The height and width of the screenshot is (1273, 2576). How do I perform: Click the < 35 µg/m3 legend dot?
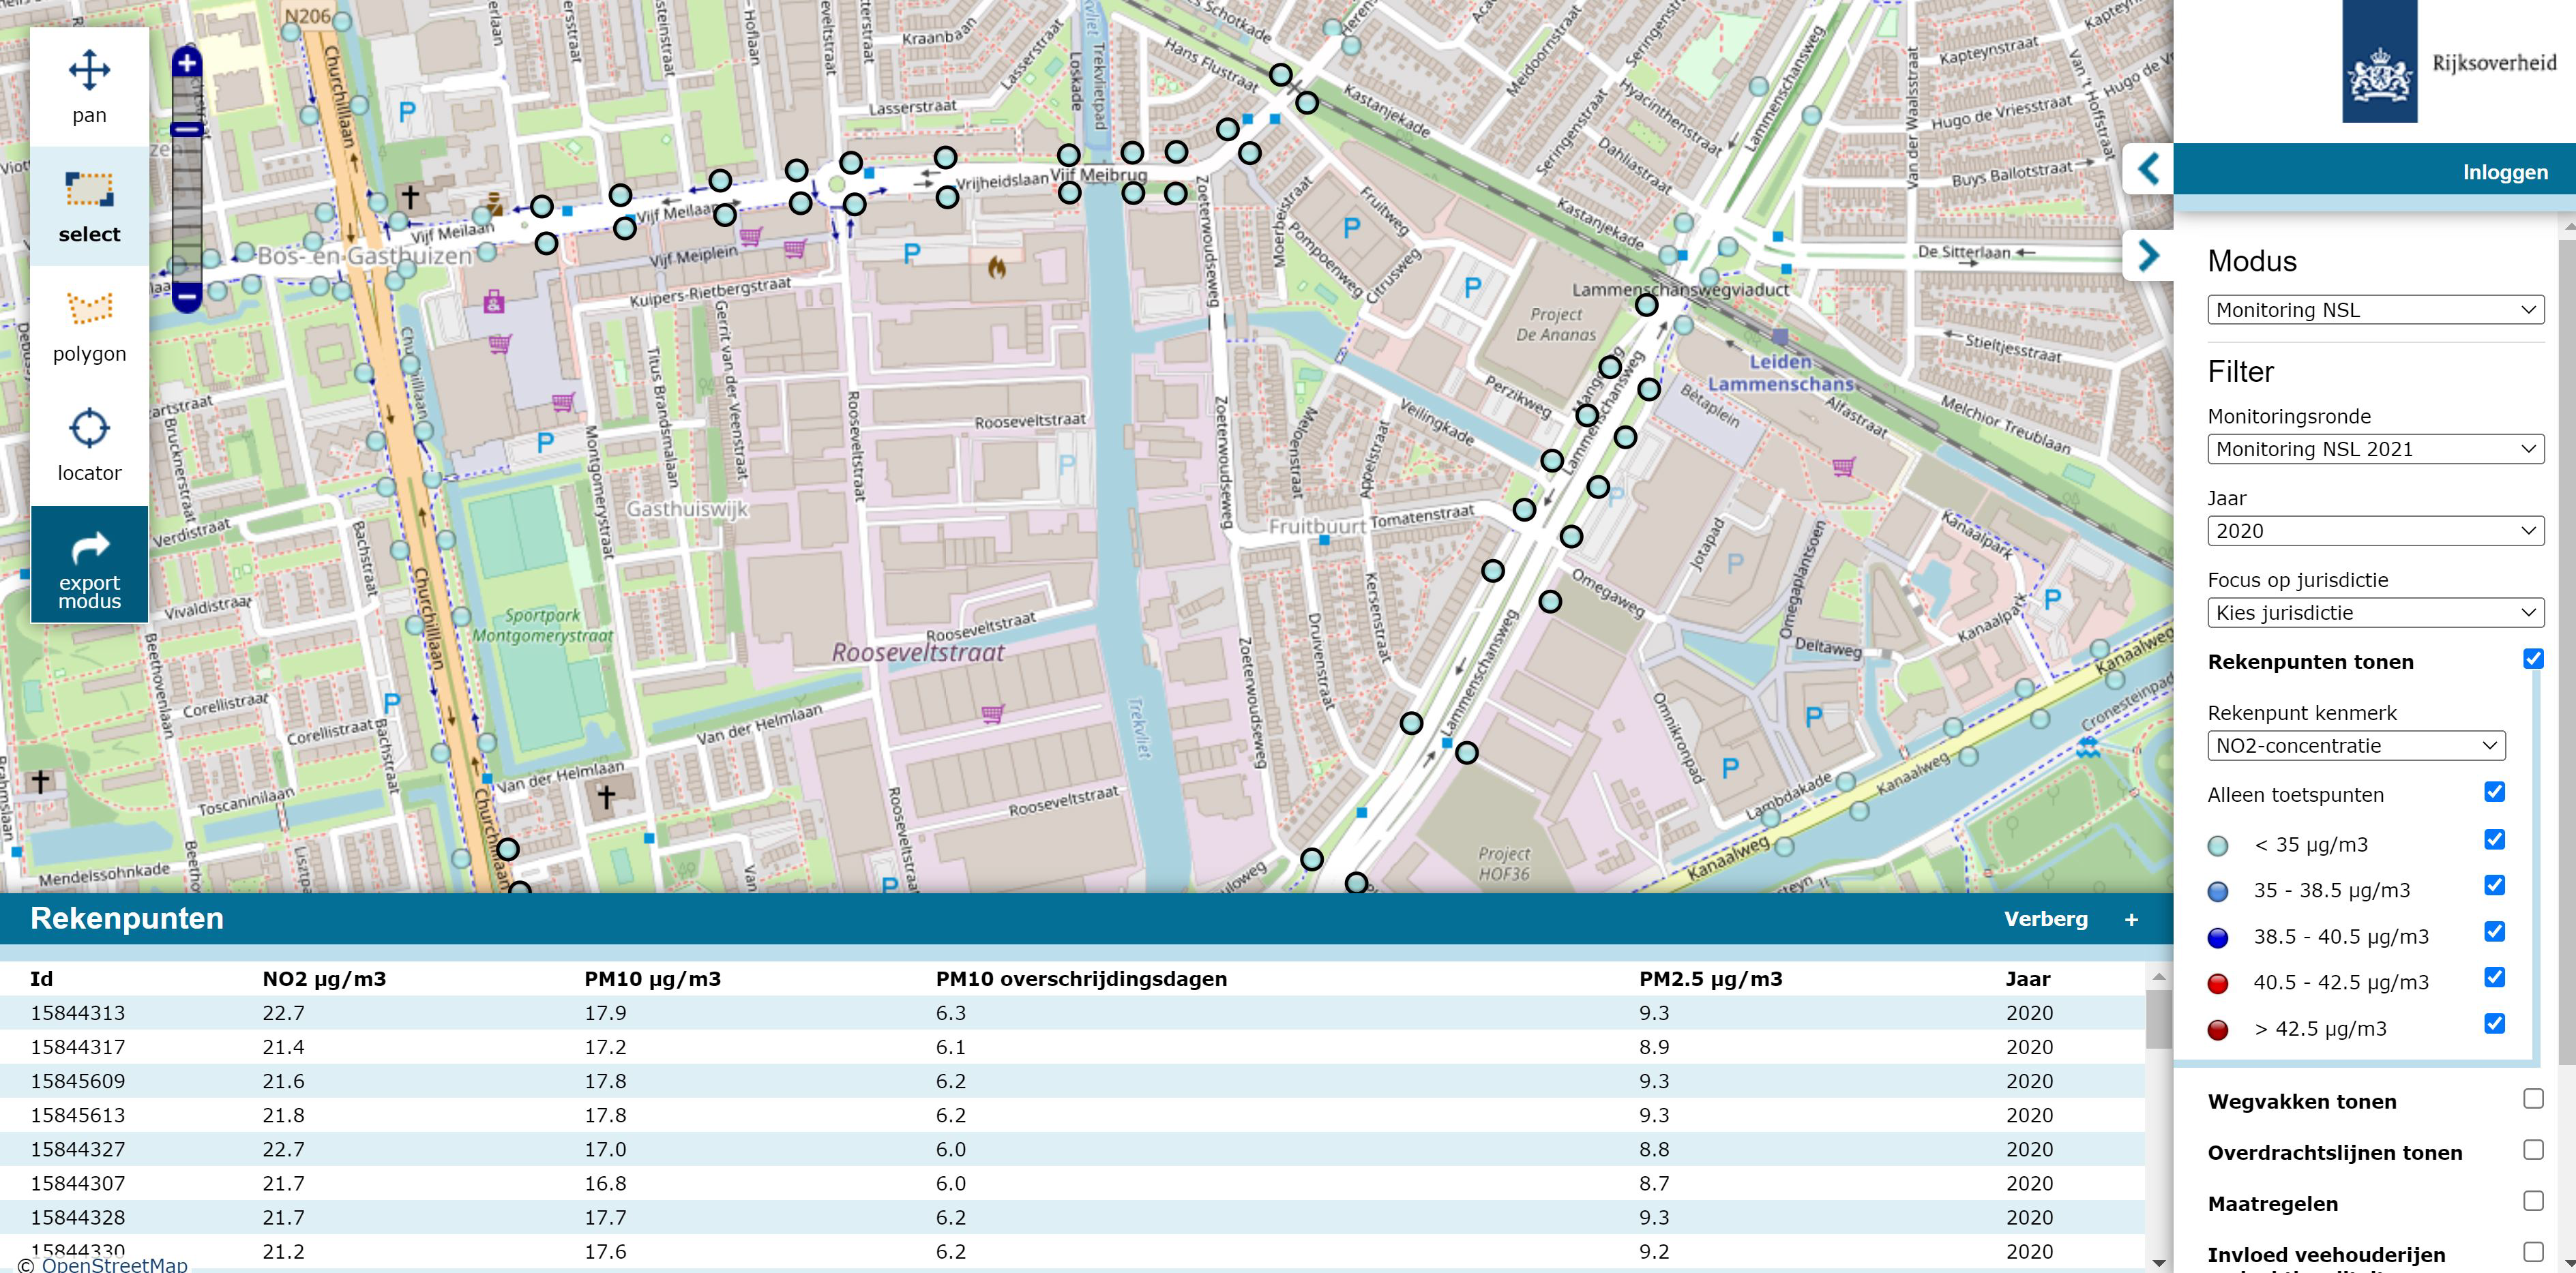tap(2217, 846)
